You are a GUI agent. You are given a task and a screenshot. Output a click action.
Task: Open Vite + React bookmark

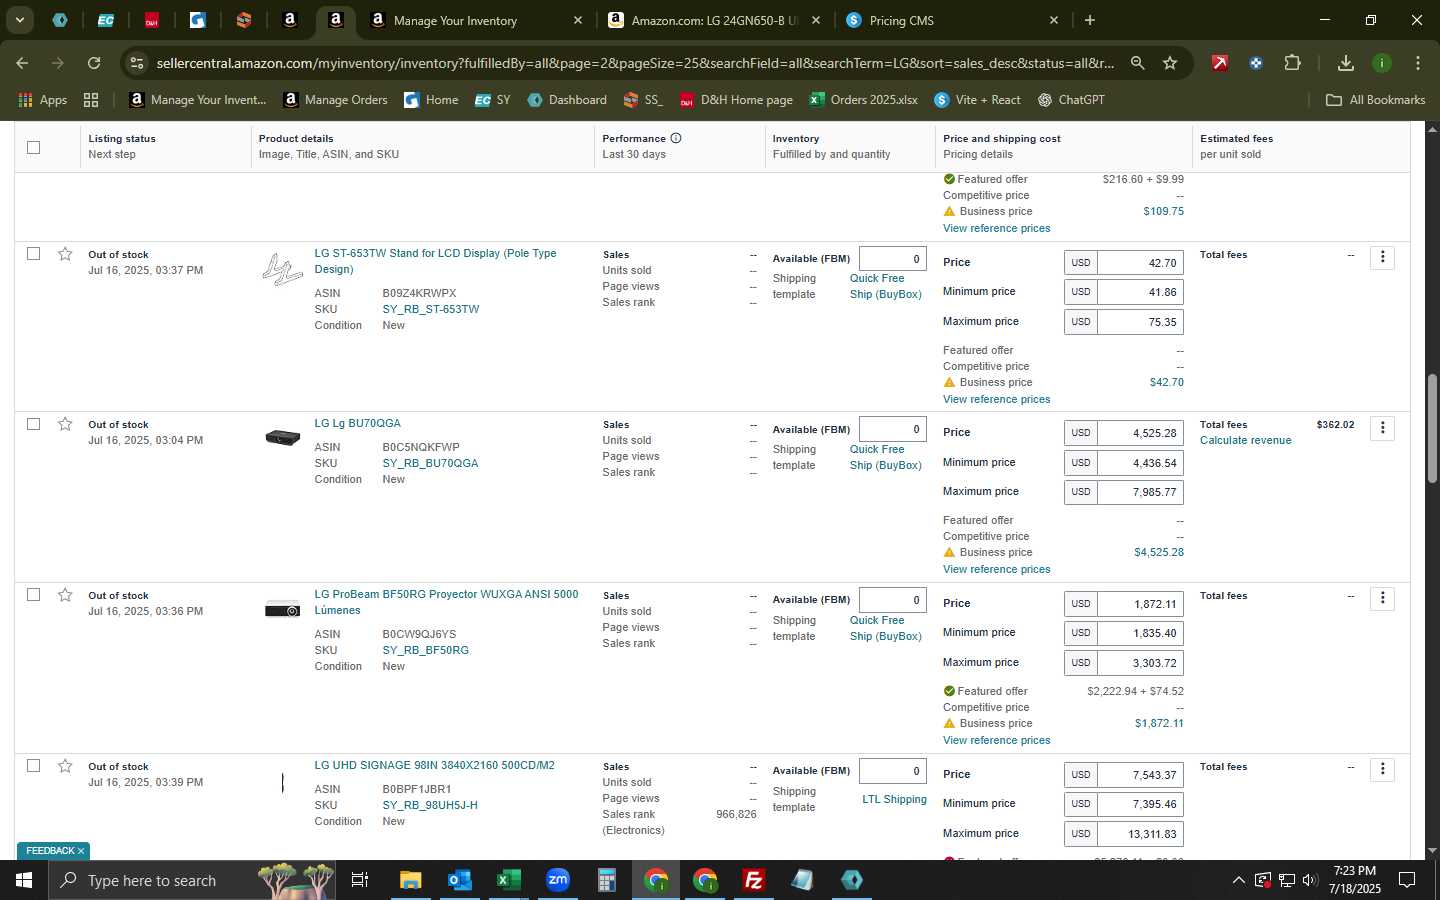pos(977,100)
